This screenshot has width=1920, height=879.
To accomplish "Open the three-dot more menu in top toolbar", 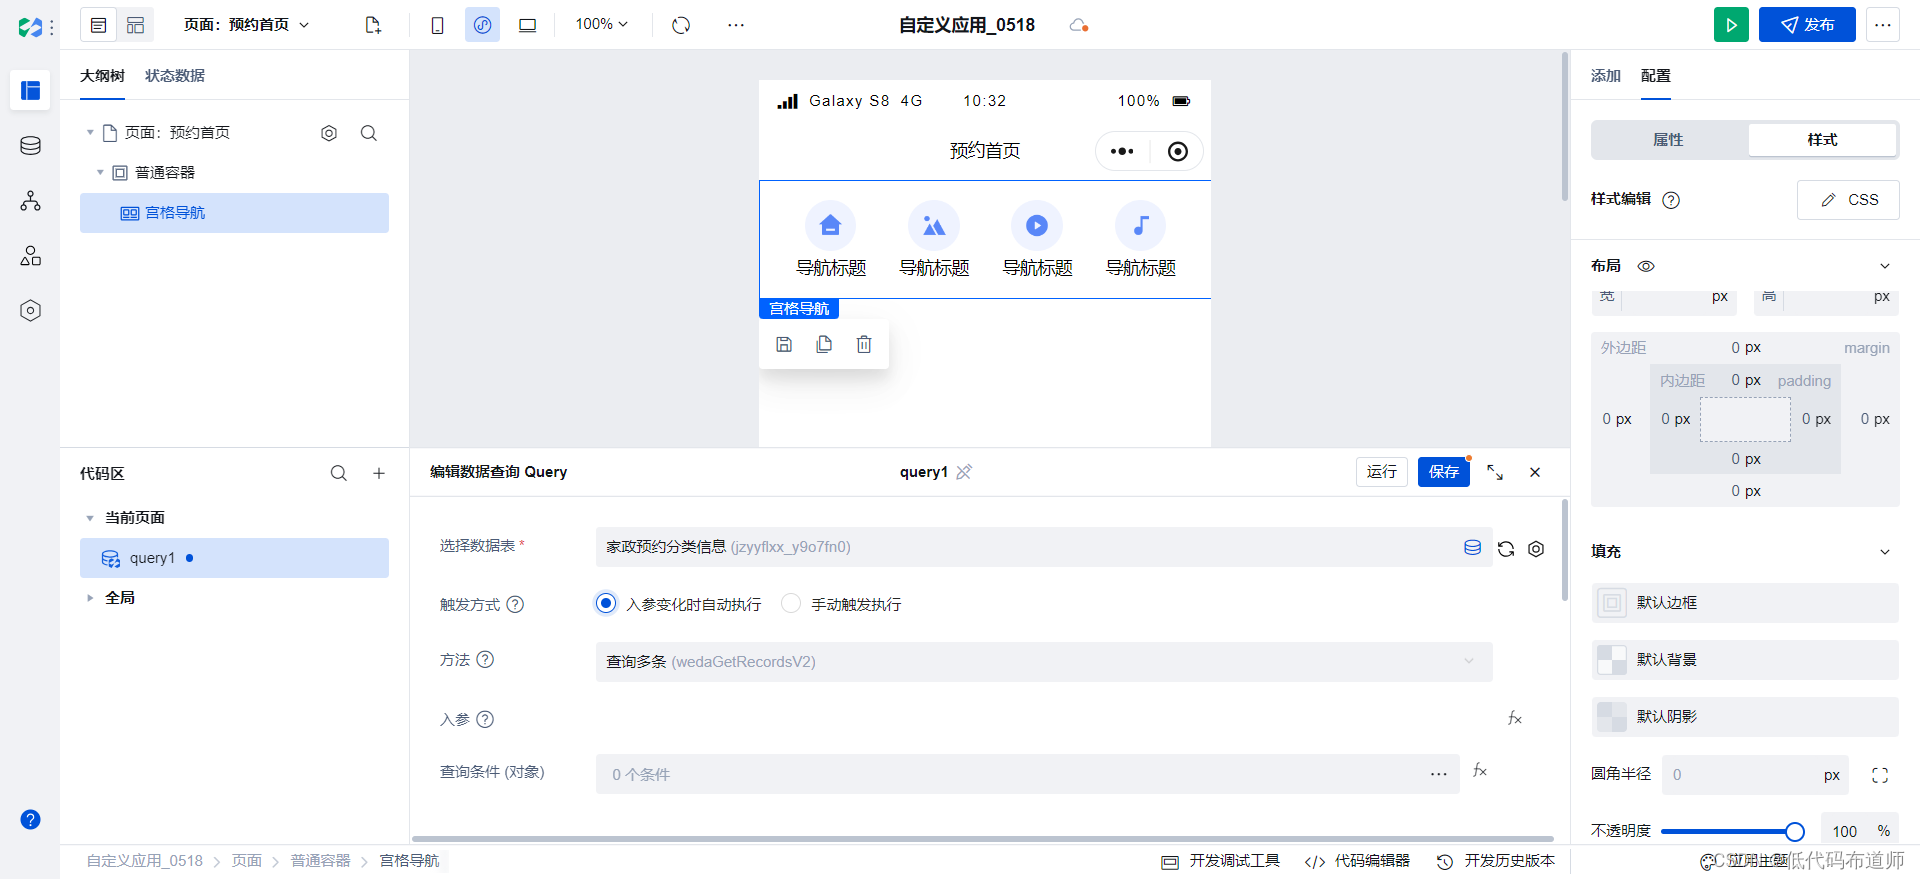I will click(736, 25).
